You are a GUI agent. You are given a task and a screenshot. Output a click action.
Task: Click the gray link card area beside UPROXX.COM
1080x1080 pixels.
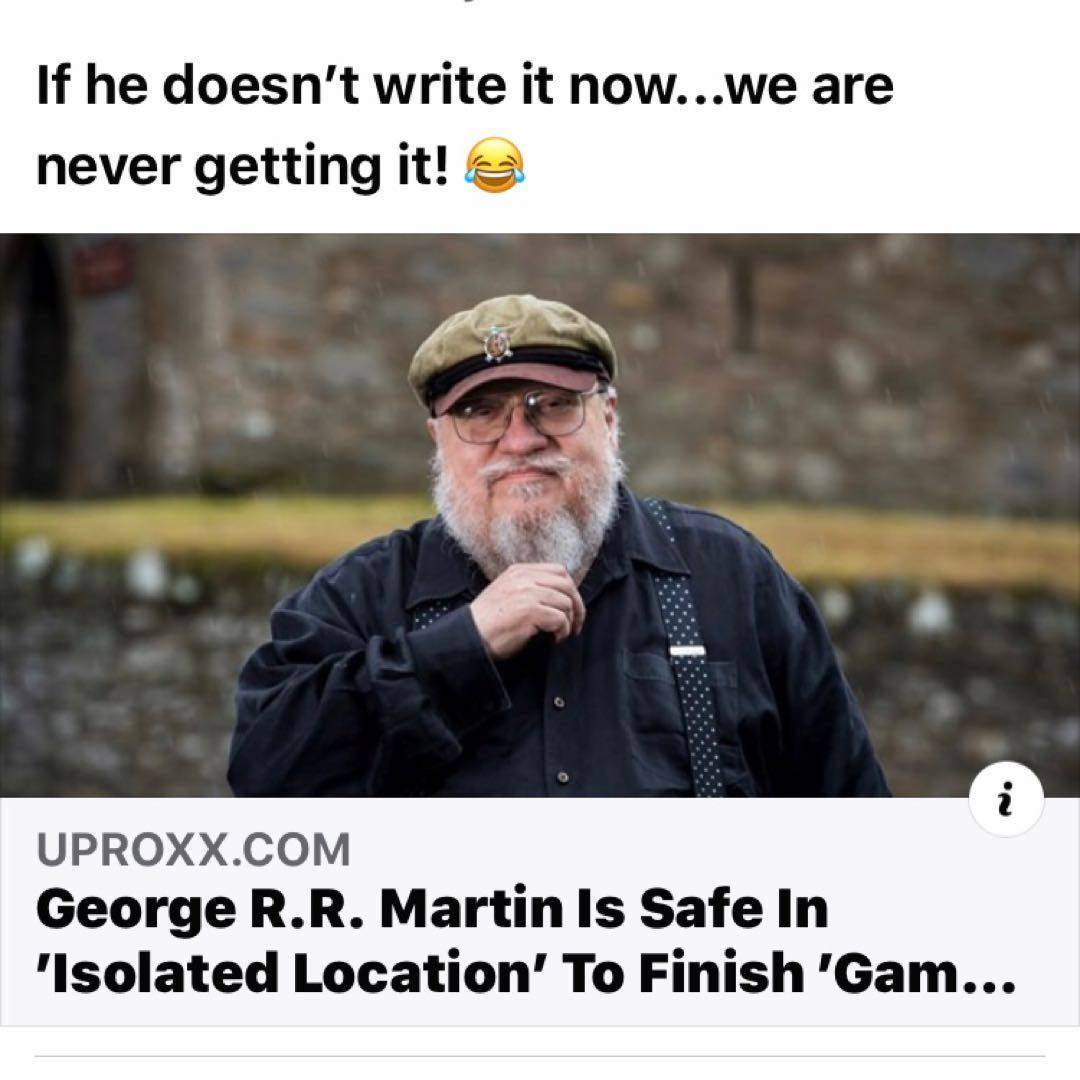coord(654,849)
